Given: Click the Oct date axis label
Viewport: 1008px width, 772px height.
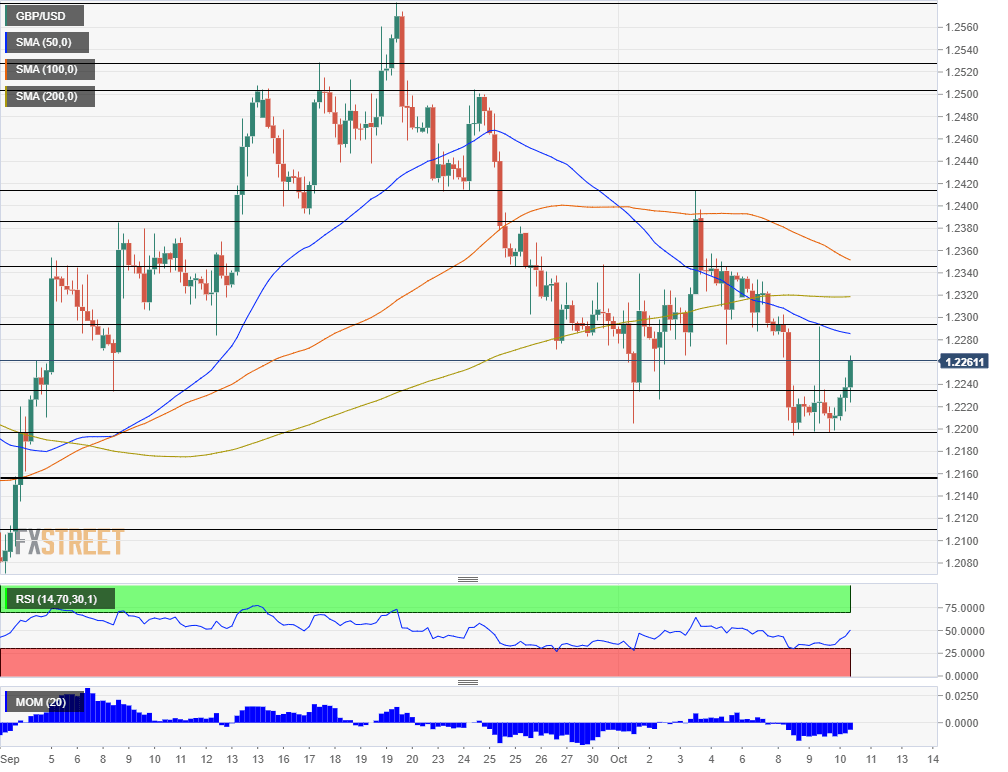Looking at the screenshot, I should click(618, 759).
